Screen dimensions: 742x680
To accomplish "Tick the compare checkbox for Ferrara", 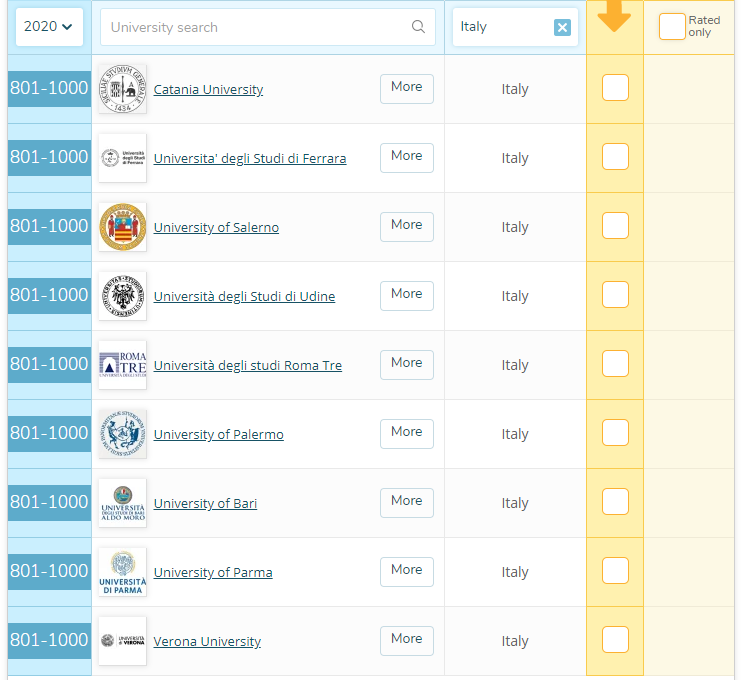I will coord(615,157).
